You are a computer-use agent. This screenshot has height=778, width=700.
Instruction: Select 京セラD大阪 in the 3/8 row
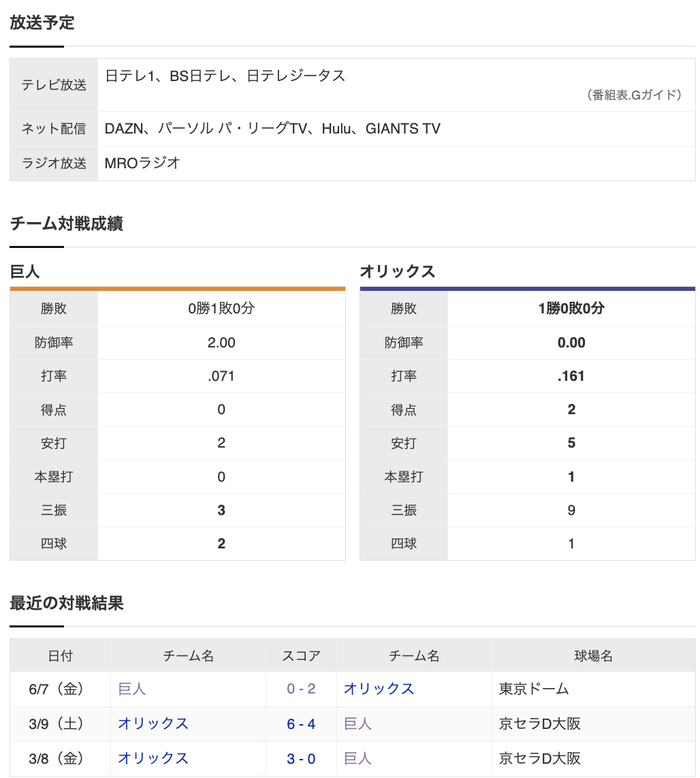[540, 758]
